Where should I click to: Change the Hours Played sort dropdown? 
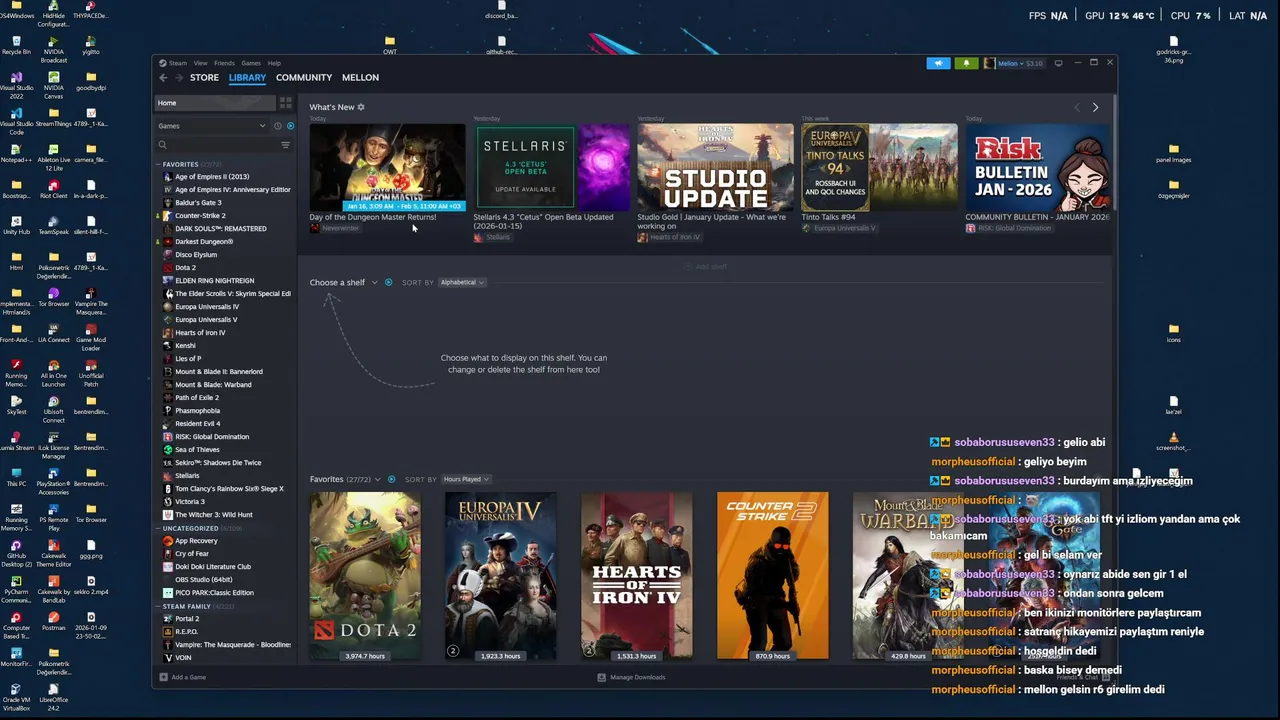click(x=465, y=479)
